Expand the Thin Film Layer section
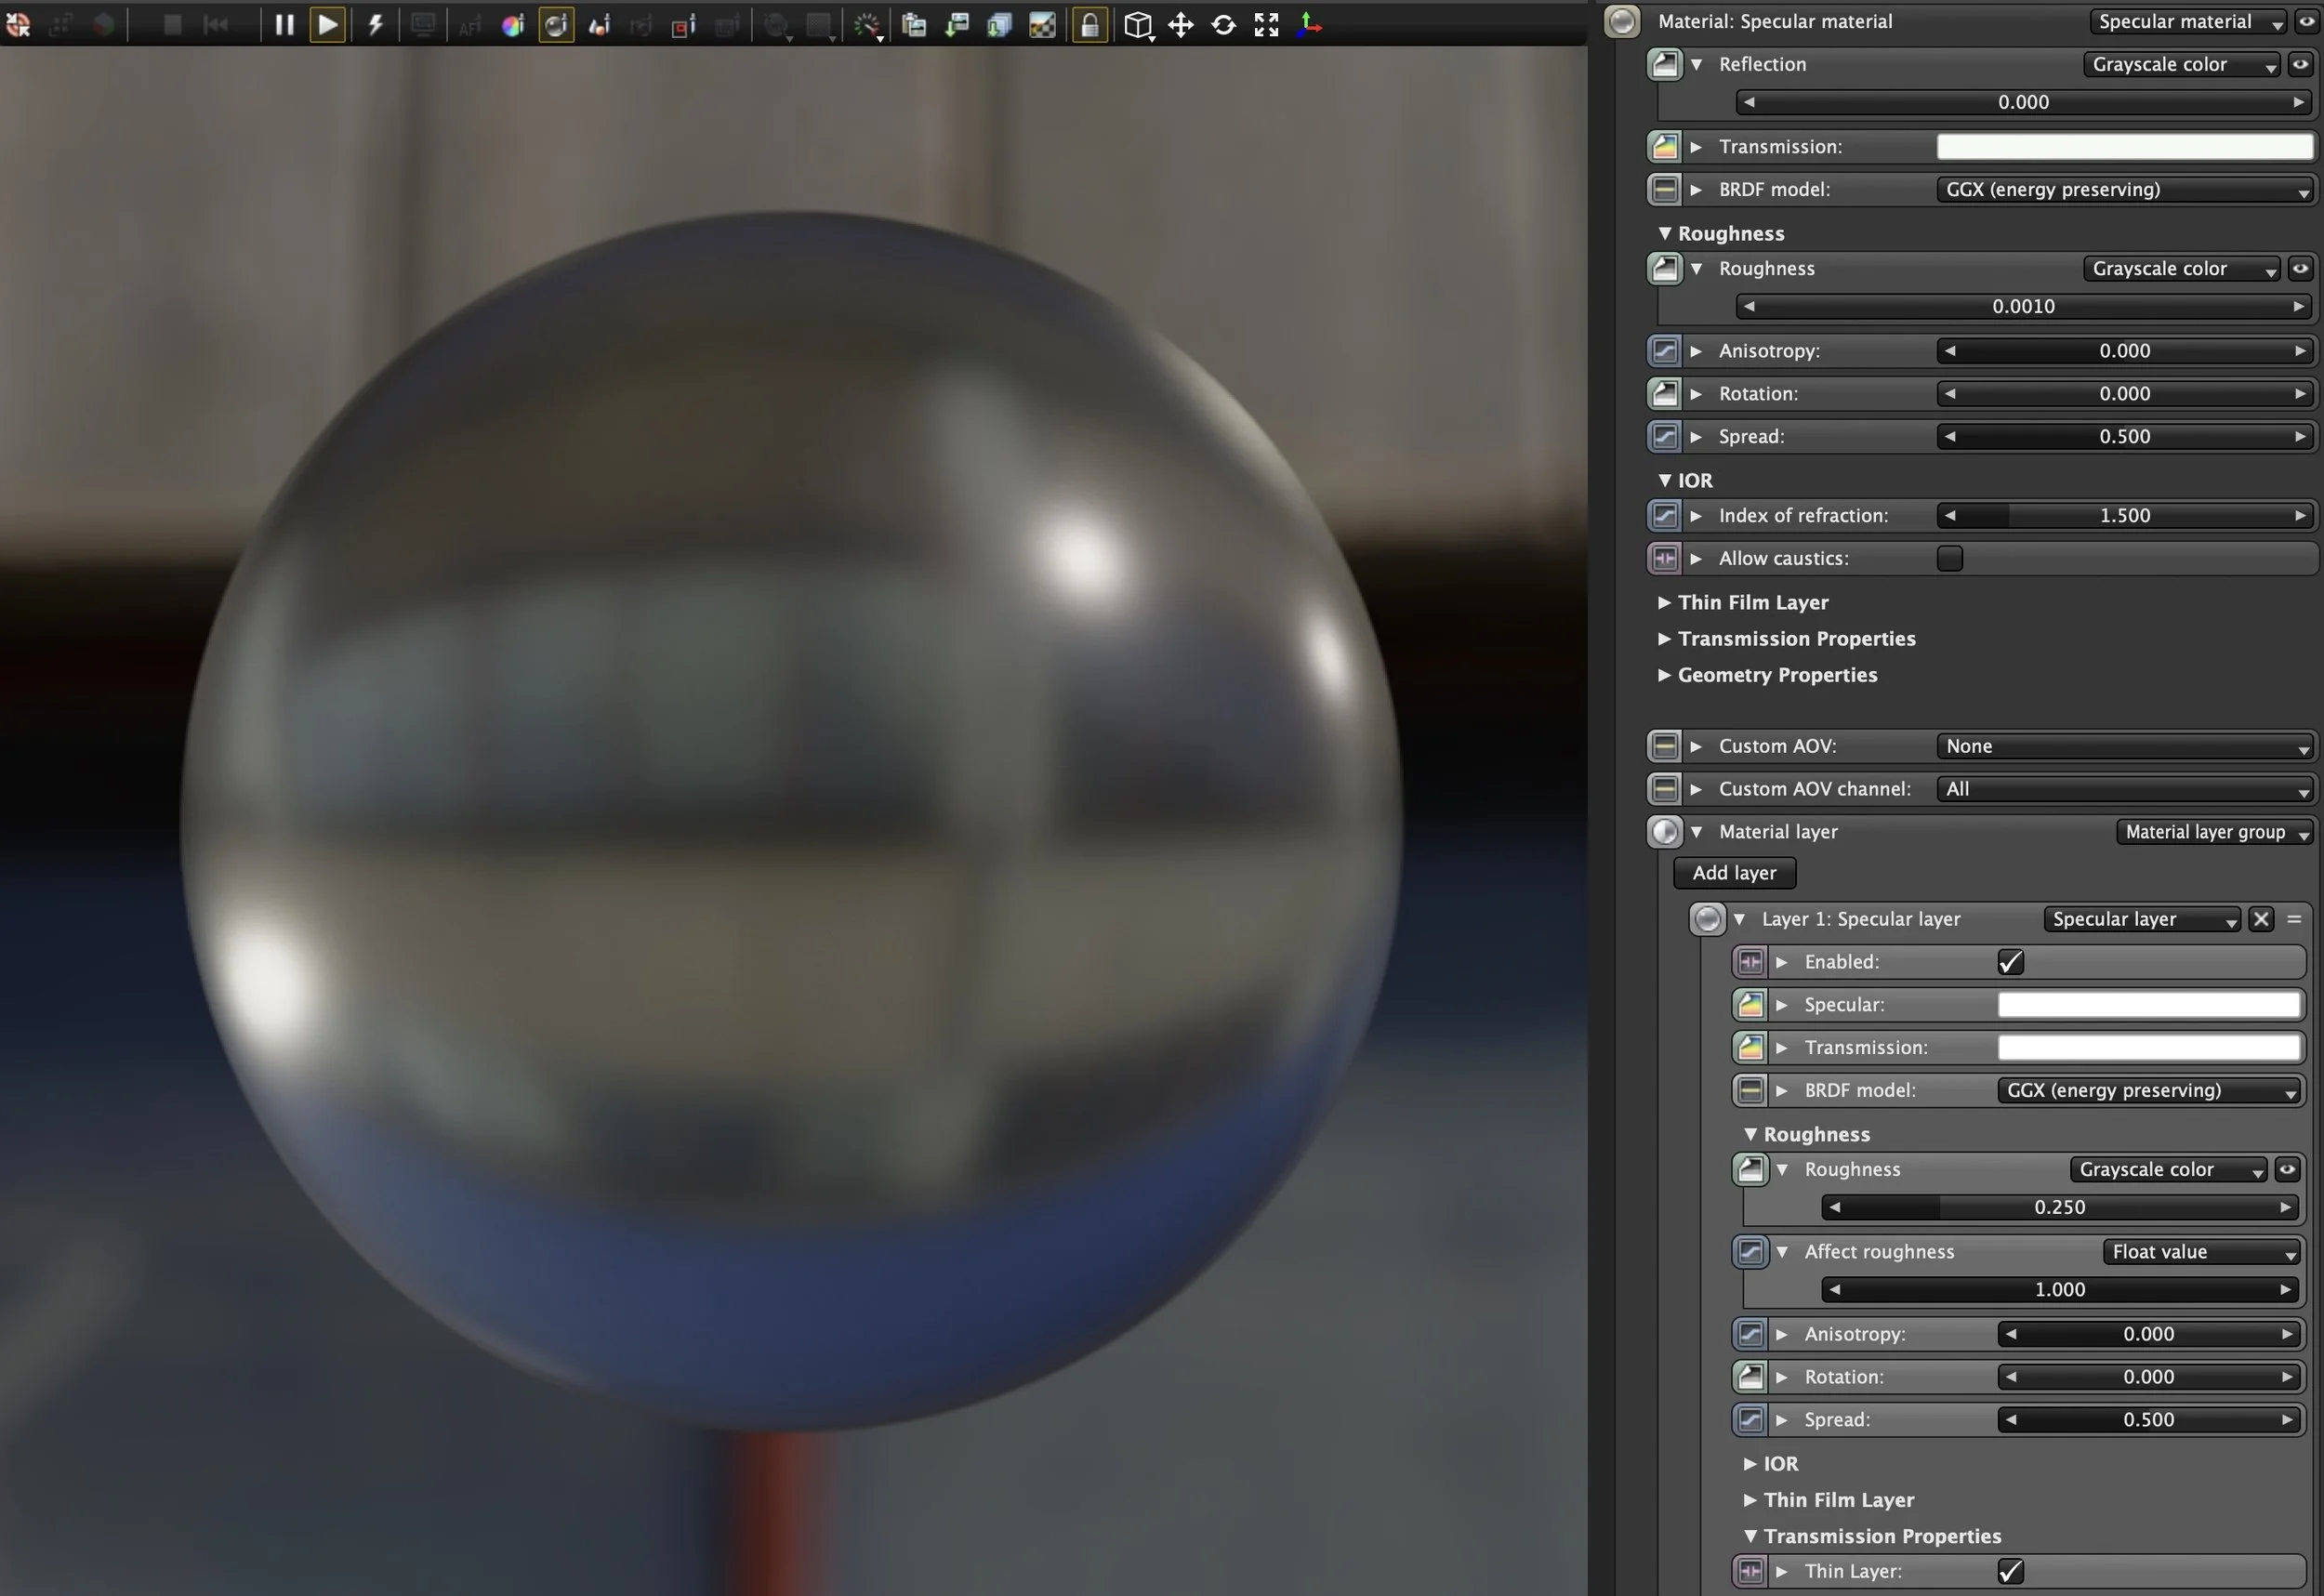This screenshot has width=2324, height=1596. [1752, 602]
